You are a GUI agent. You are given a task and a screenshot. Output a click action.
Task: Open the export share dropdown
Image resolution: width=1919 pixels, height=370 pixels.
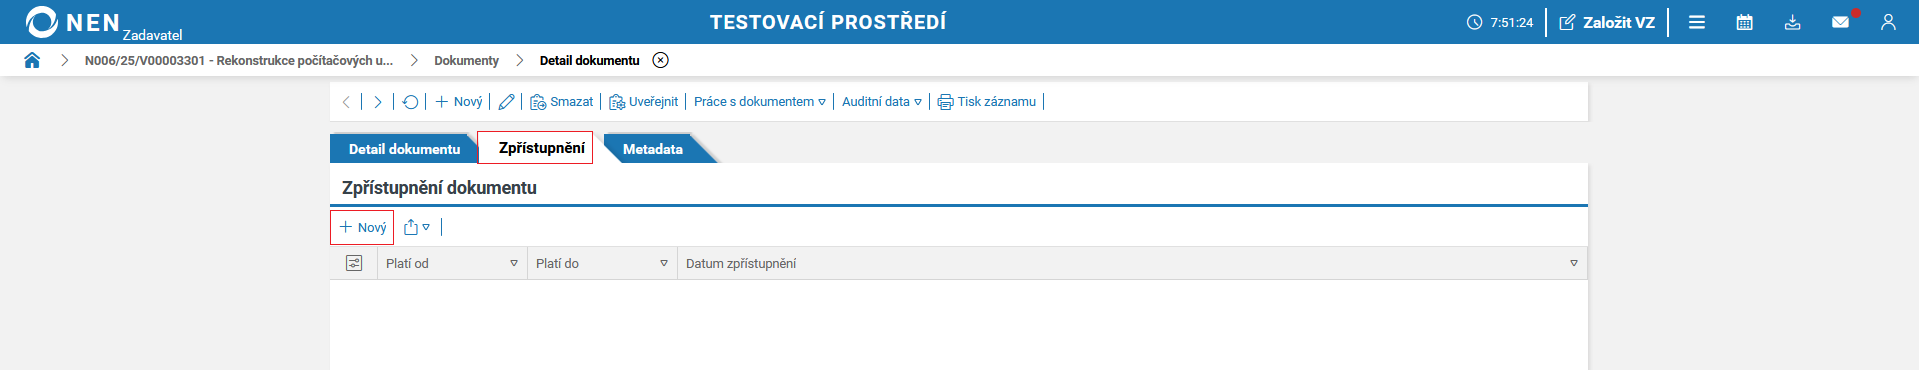pos(417,228)
